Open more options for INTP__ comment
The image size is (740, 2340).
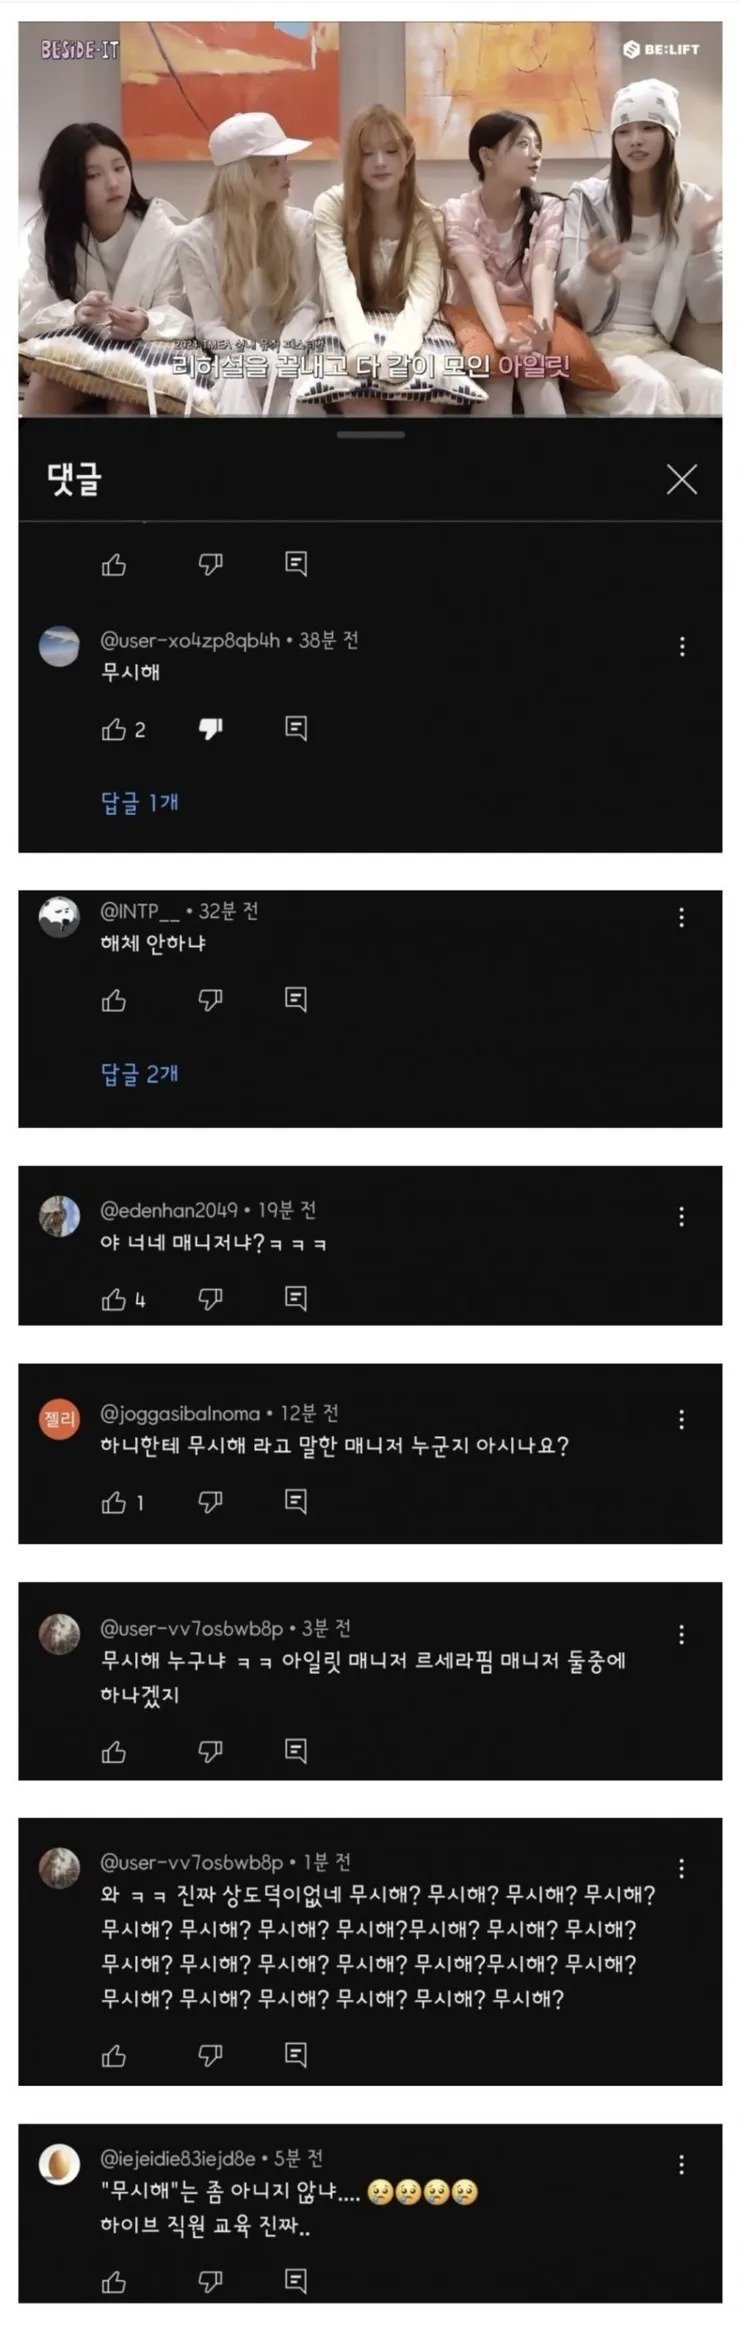tap(681, 917)
